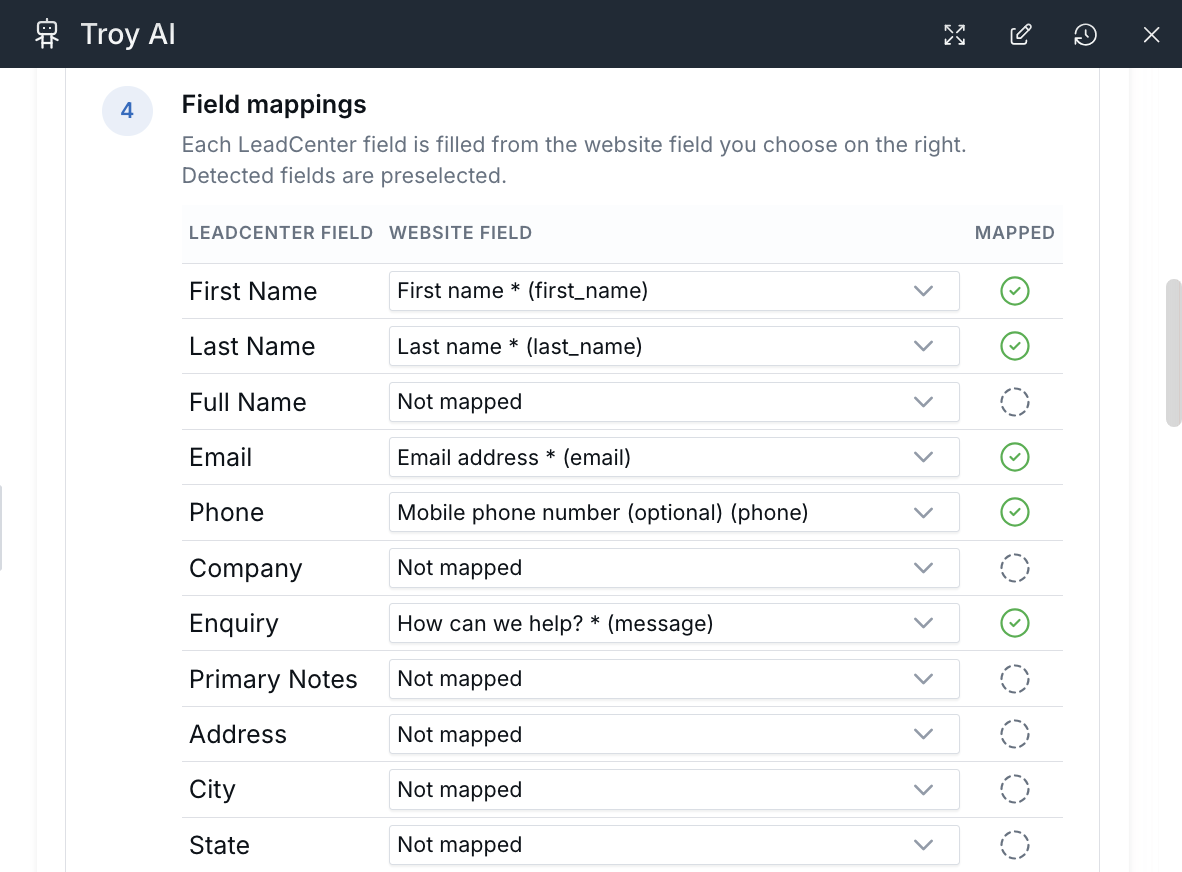Click the unmapped dashed circle for State

coord(1015,845)
